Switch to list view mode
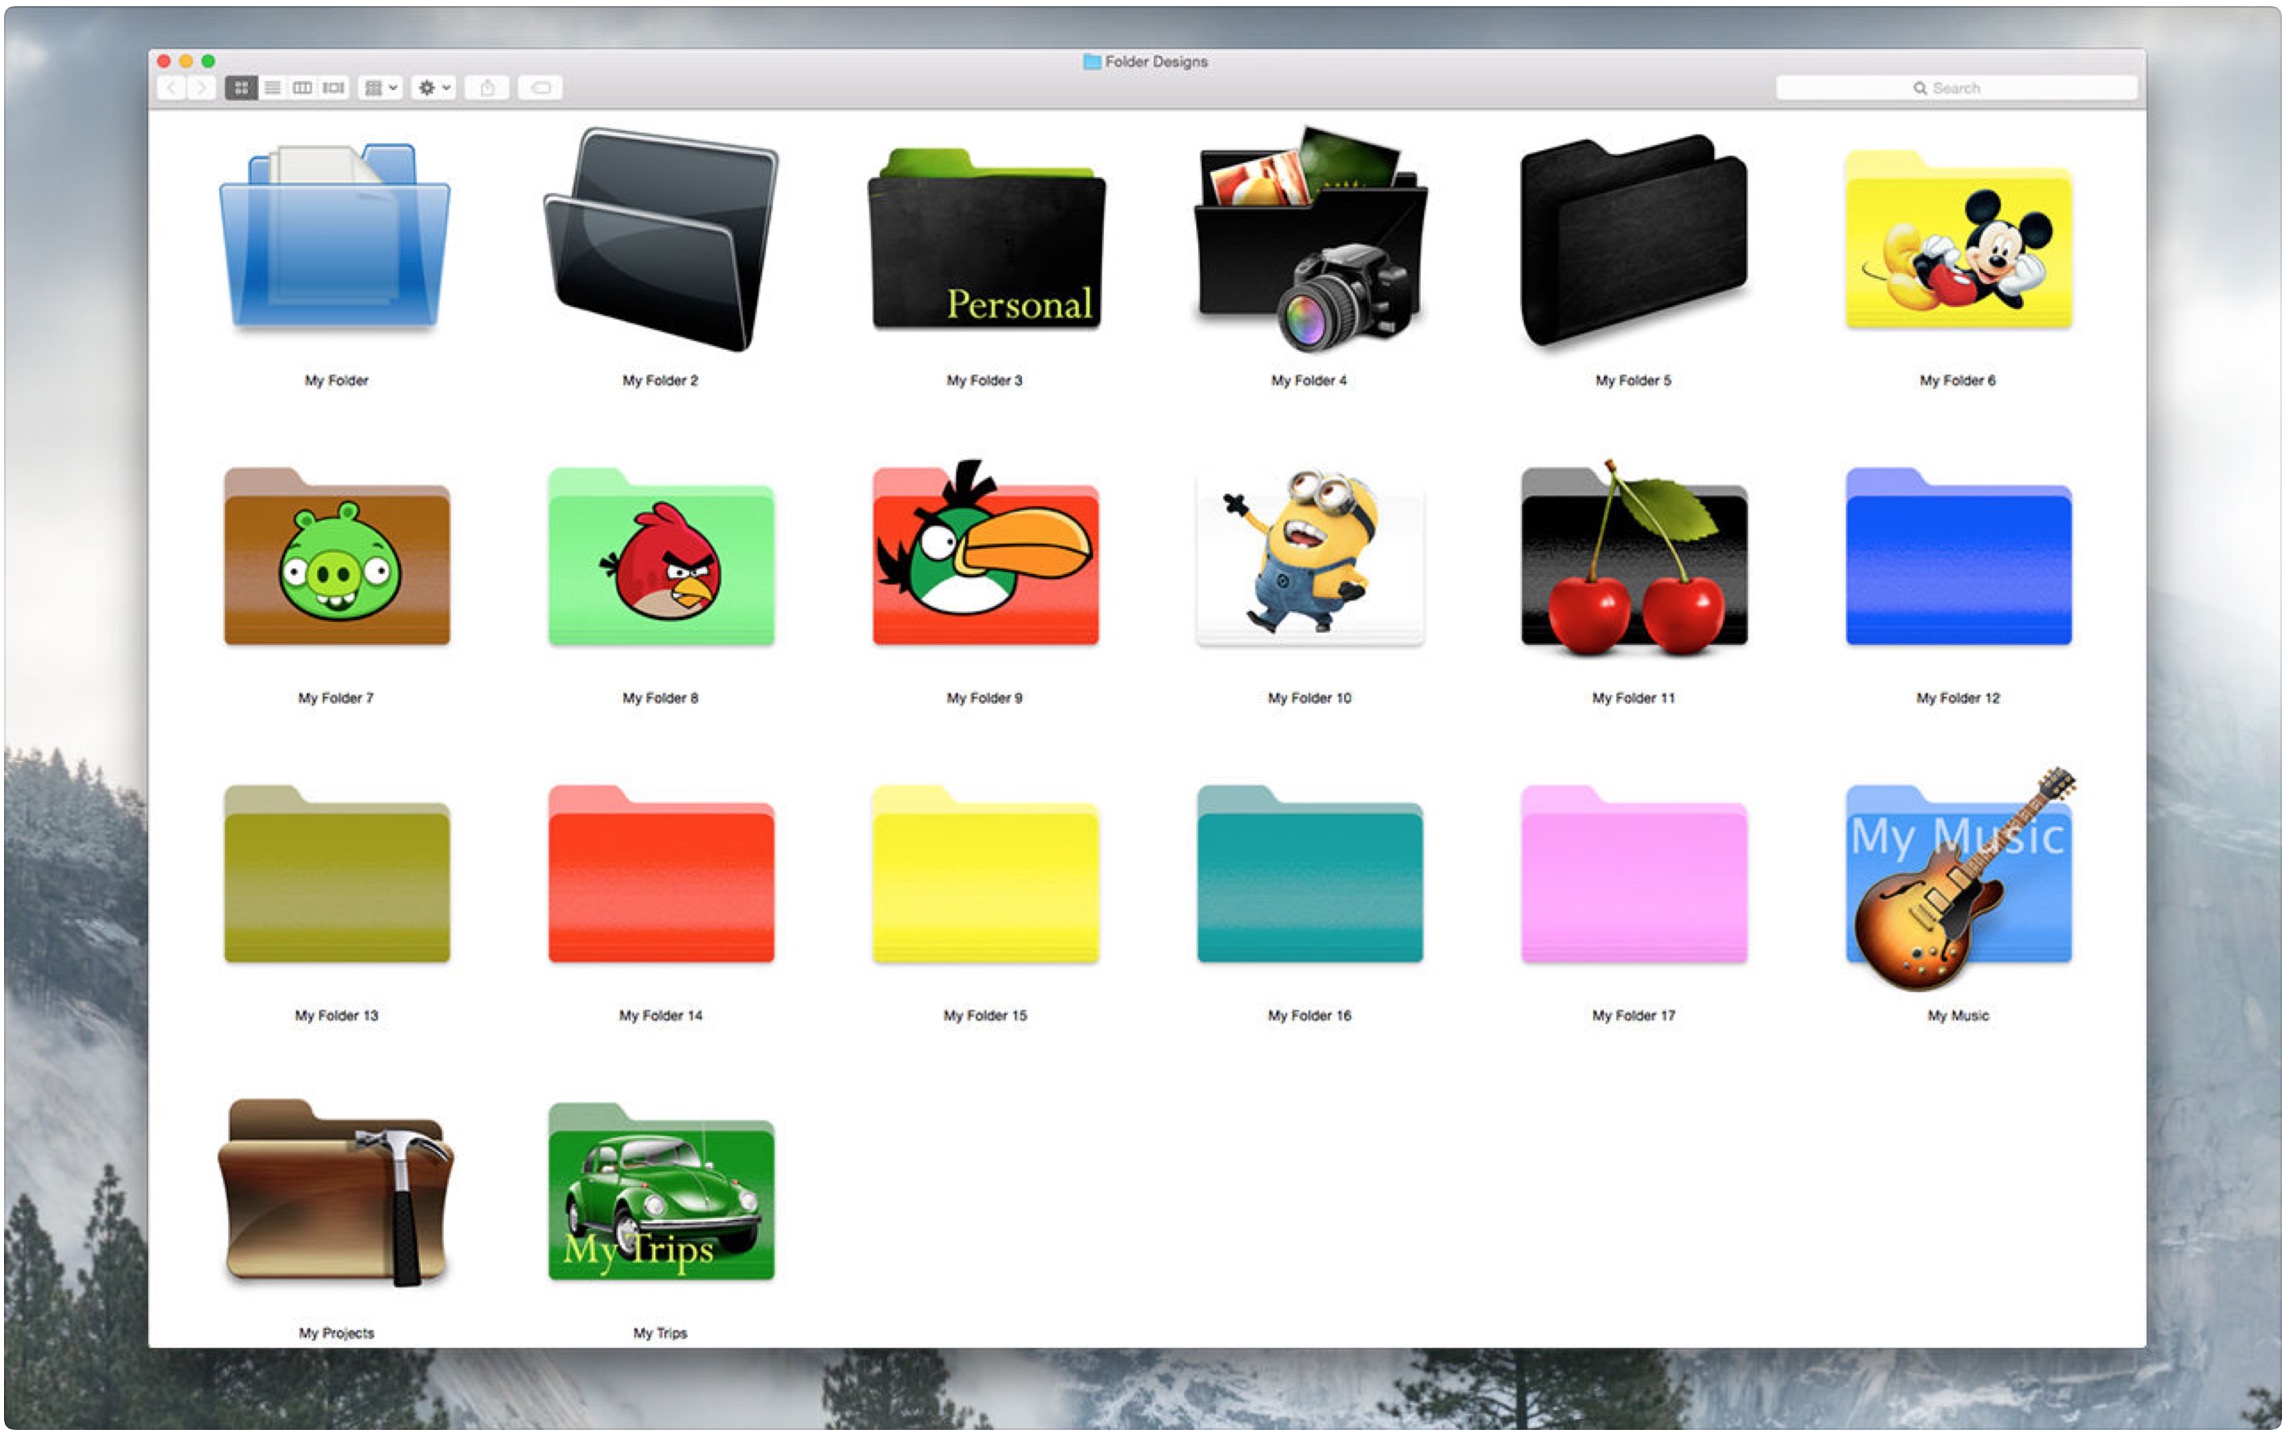2286x1430 pixels. (x=272, y=88)
